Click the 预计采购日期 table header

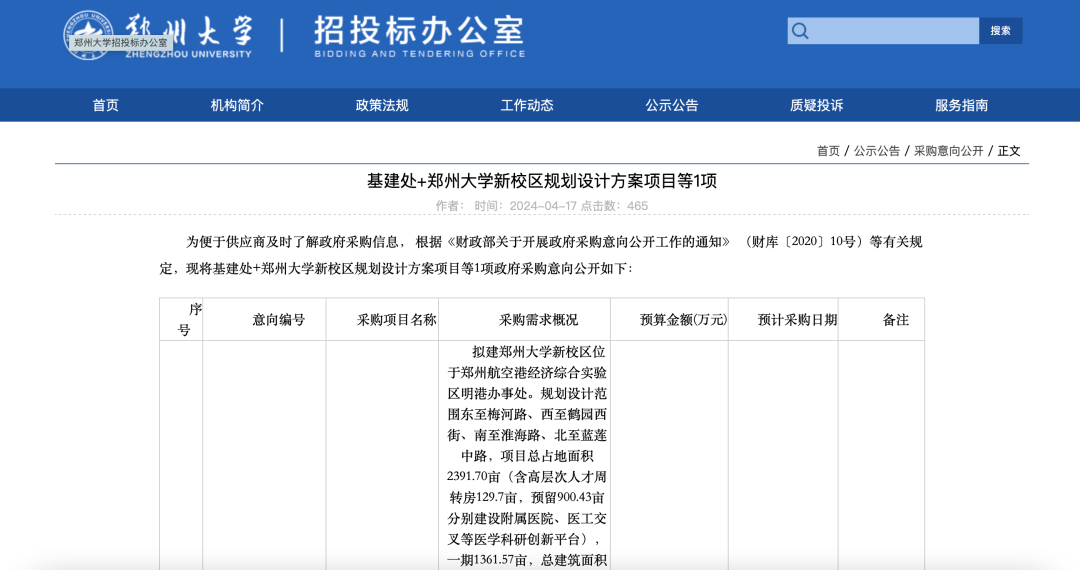797,320
